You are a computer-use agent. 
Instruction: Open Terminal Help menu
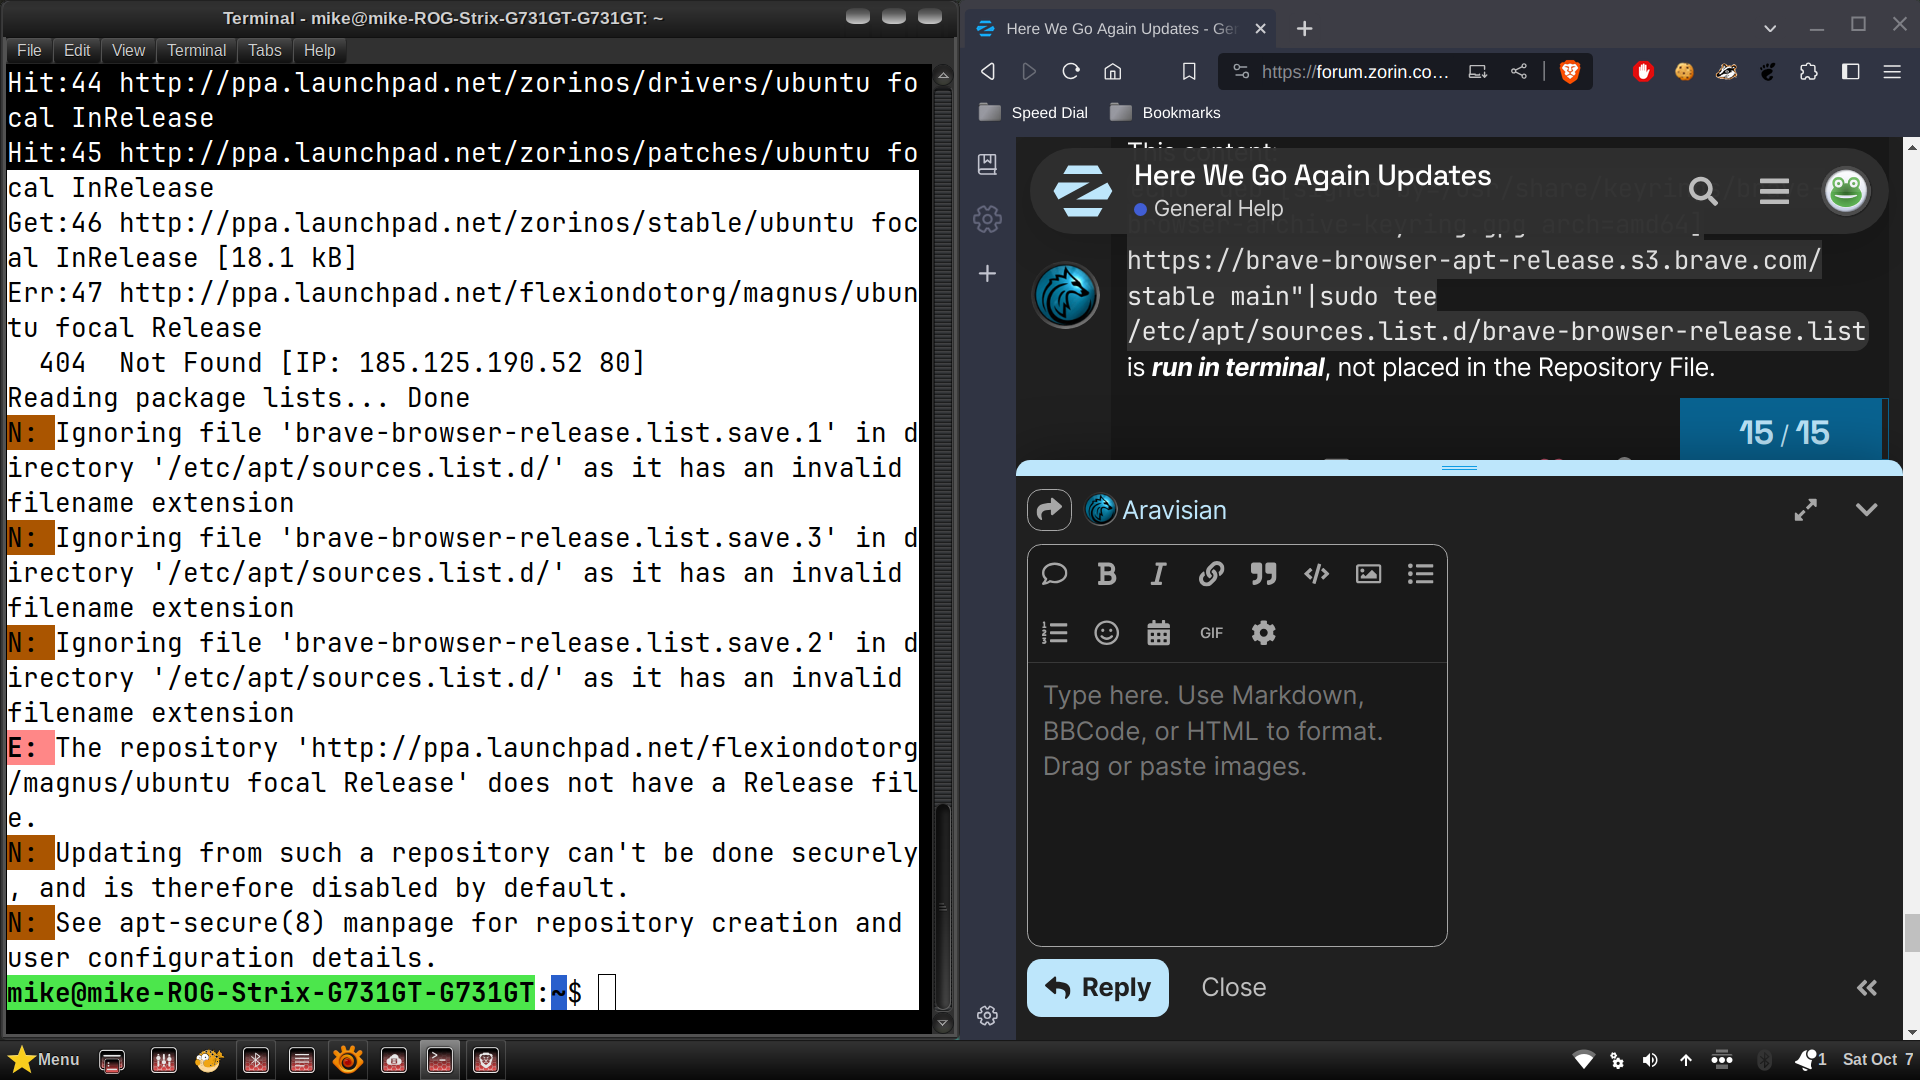pyautogui.click(x=319, y=50)
